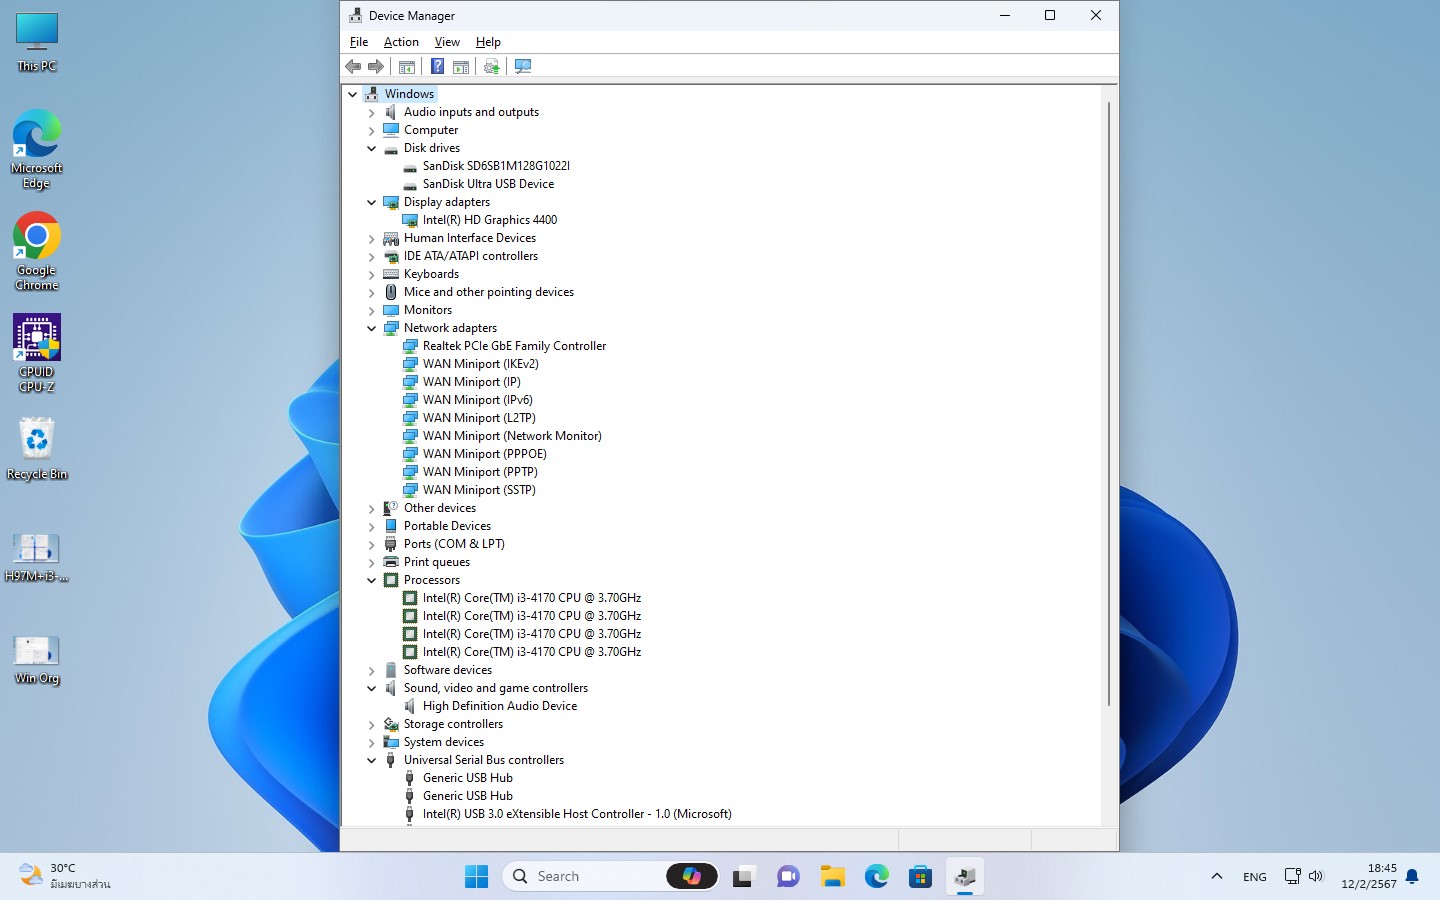Click Scan for hardware changes toolbar icon
1440x900 pixels.
click(x=522, y=66)
